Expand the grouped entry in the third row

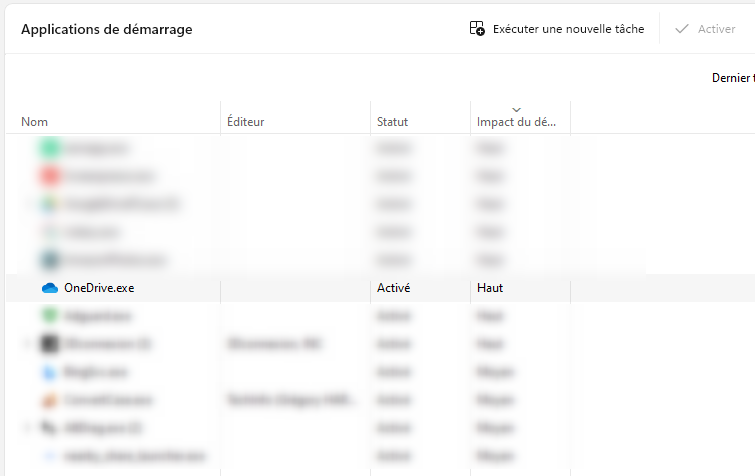click(x=27, y=204)
